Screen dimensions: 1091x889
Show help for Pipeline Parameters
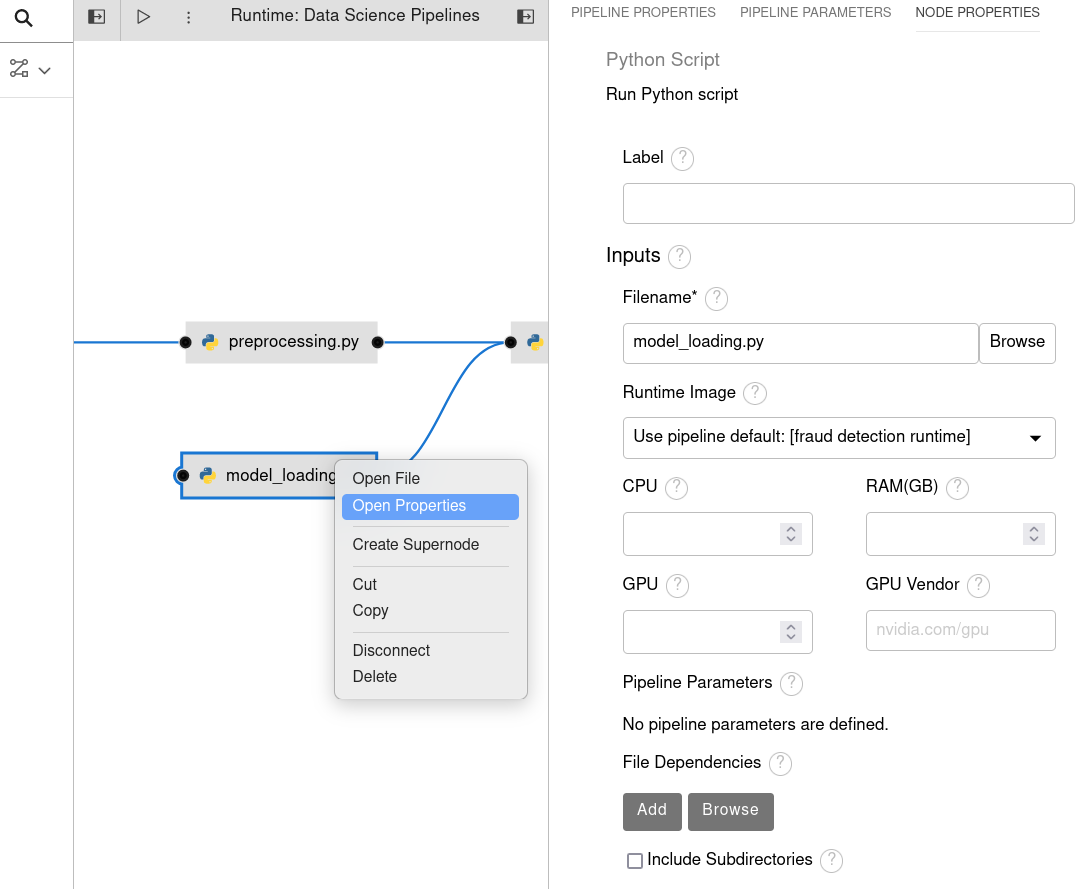tap(792, 684)
